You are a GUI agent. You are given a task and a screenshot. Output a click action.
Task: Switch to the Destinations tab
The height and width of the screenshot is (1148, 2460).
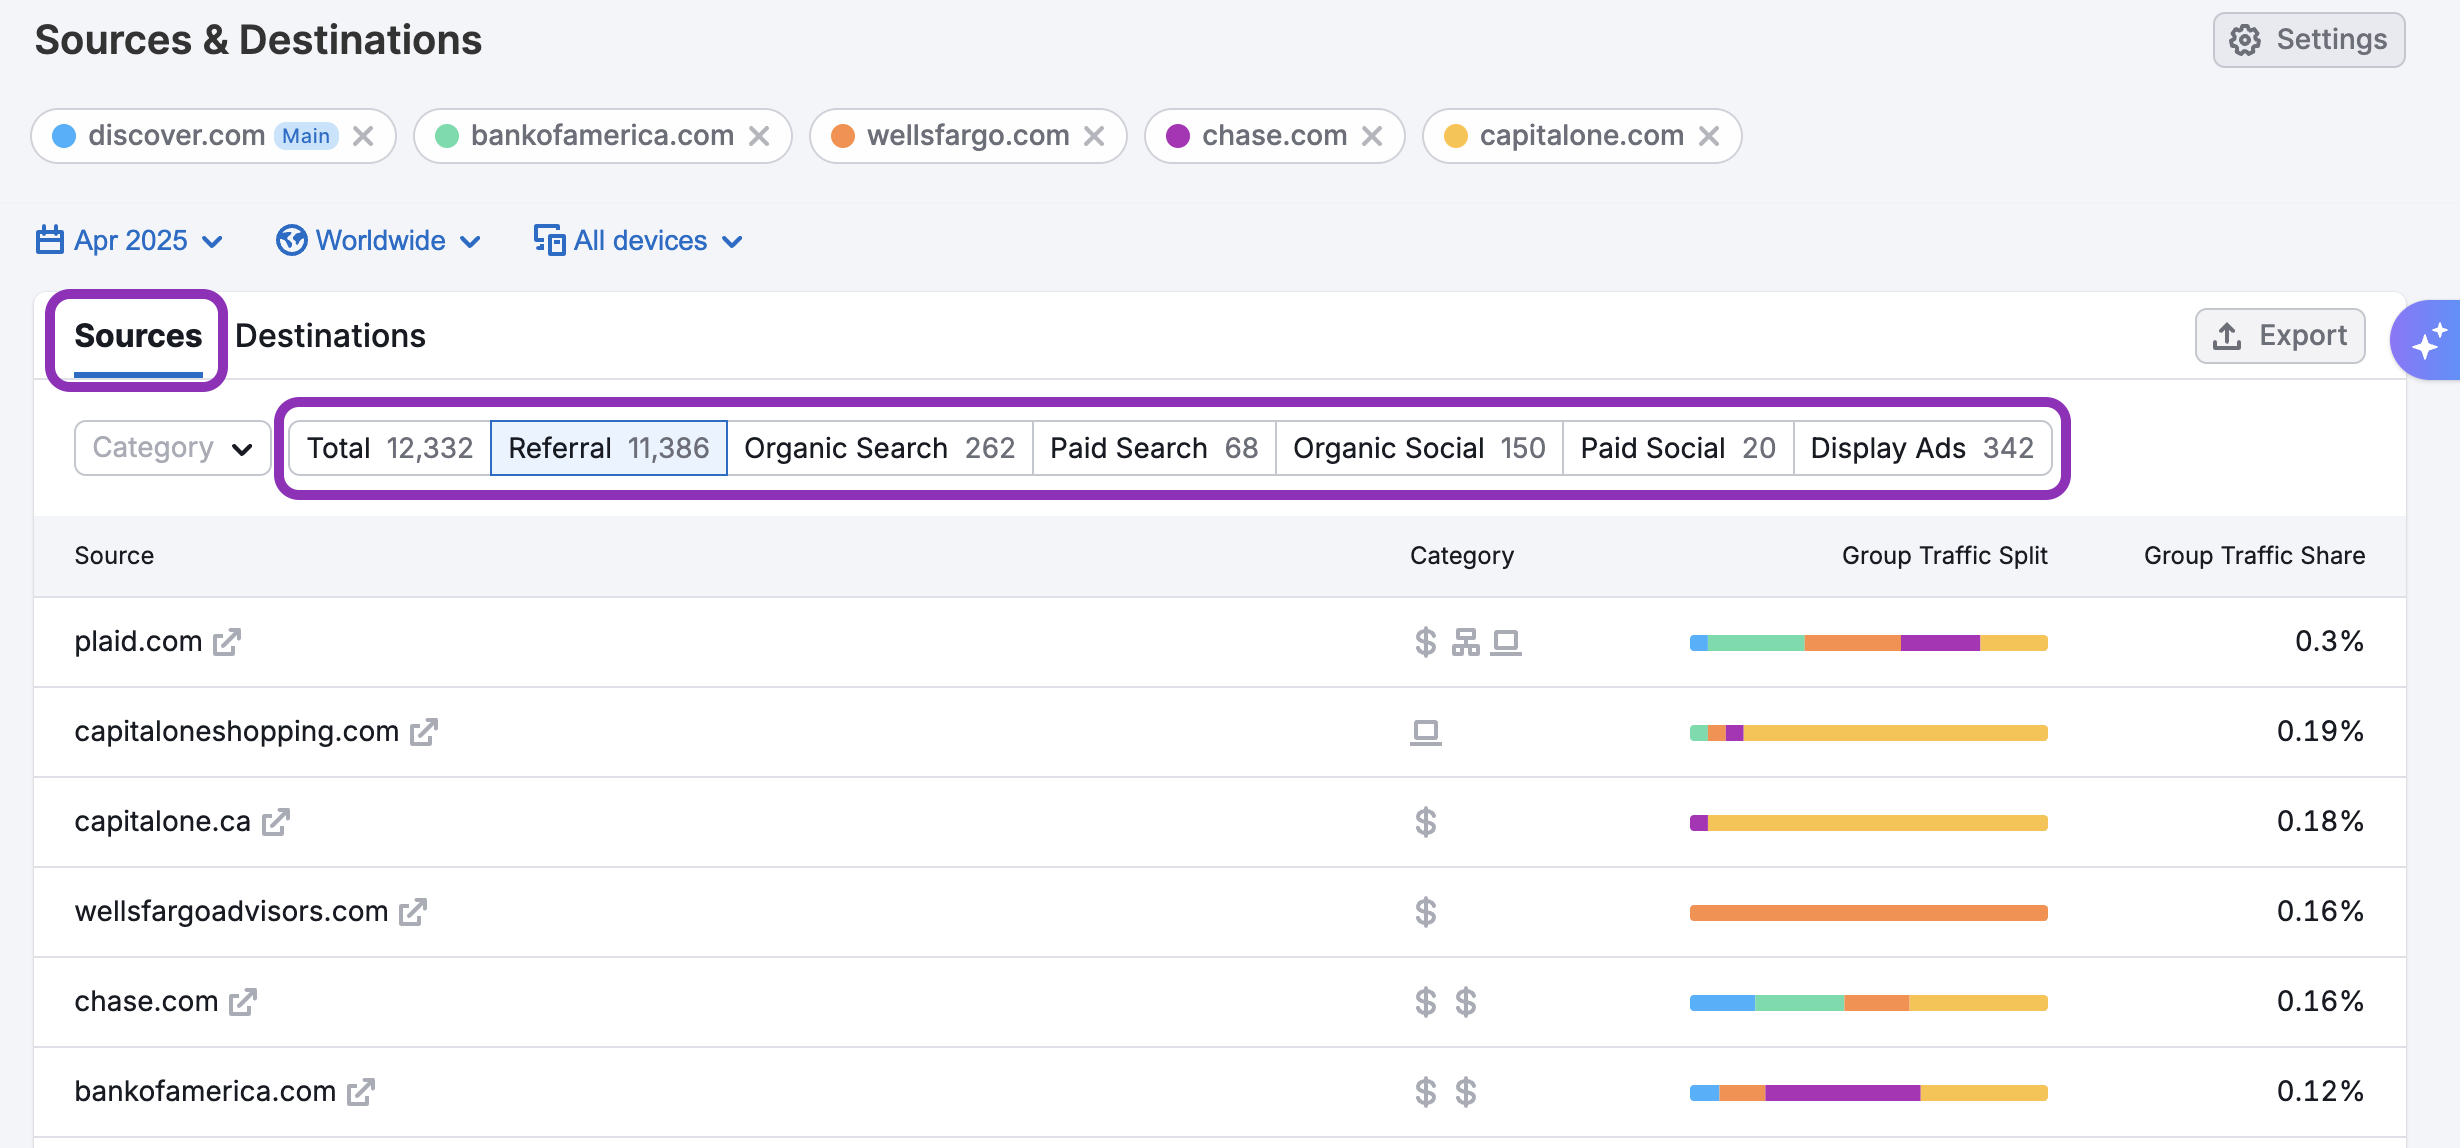tap(330, 336)
